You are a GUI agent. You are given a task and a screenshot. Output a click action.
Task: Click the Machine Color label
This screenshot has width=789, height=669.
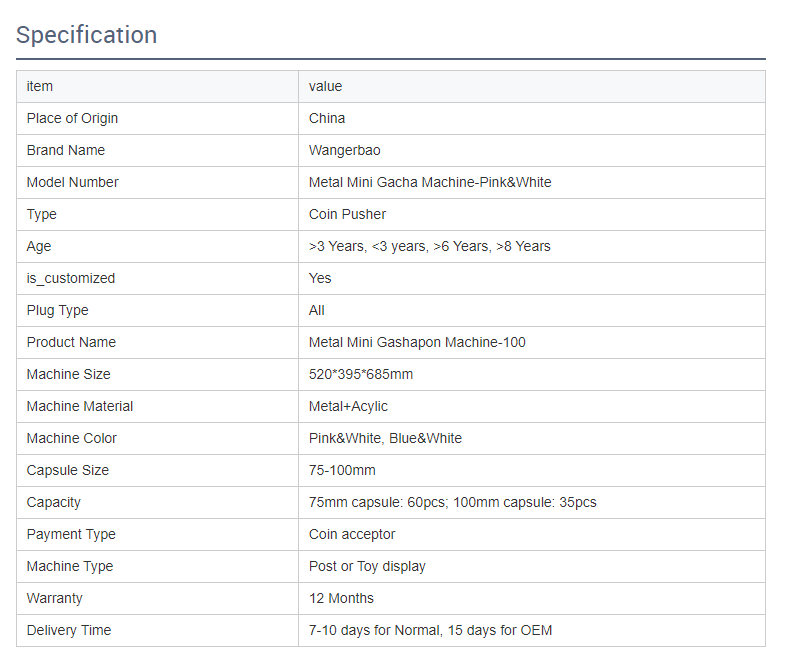[71, 438]
